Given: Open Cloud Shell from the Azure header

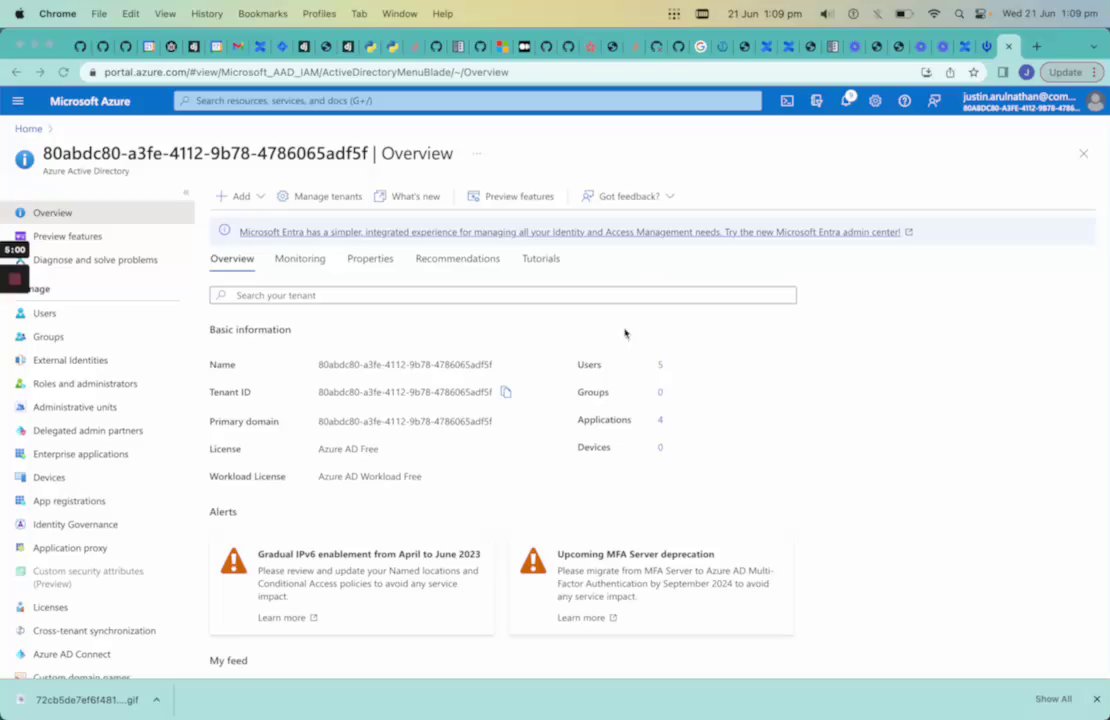Looking at the screenshot, I should pos(786,101).
